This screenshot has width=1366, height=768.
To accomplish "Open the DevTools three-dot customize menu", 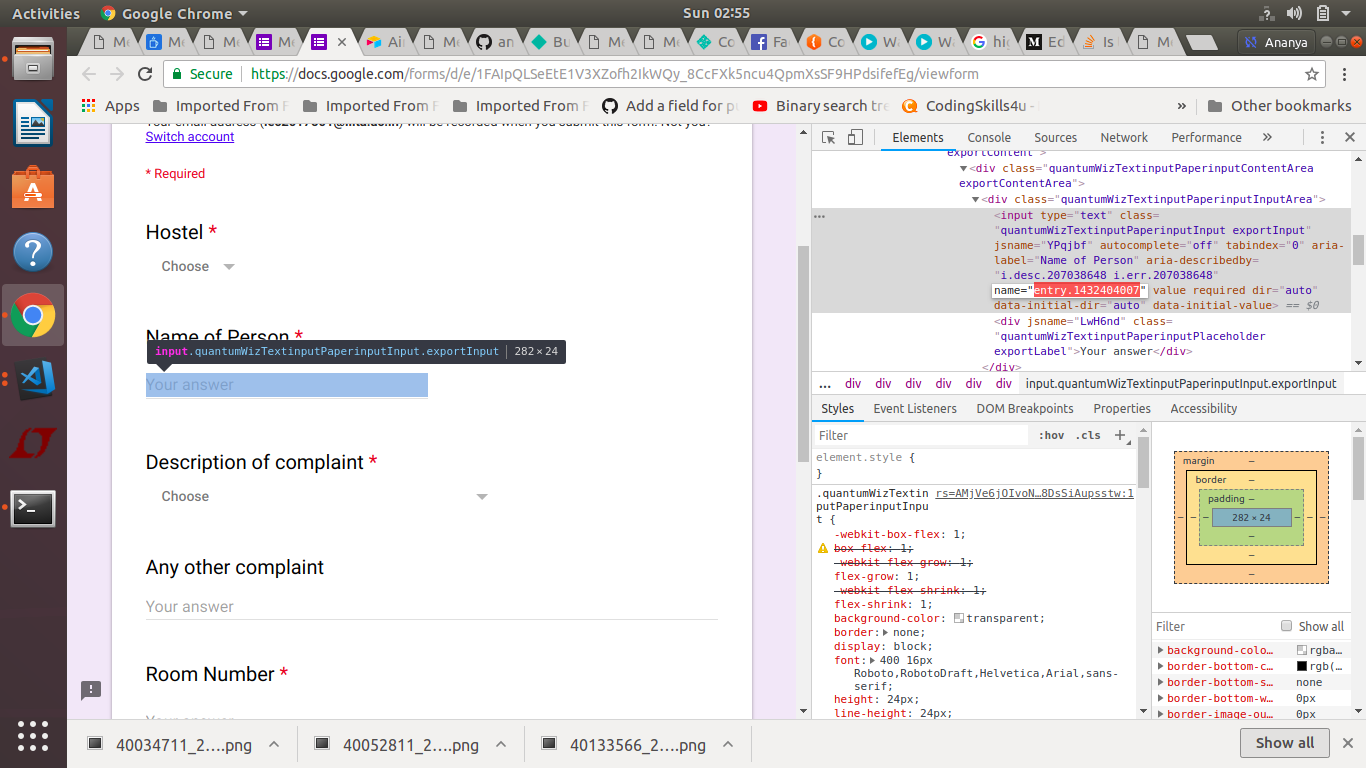I will tap(1322, 138).
